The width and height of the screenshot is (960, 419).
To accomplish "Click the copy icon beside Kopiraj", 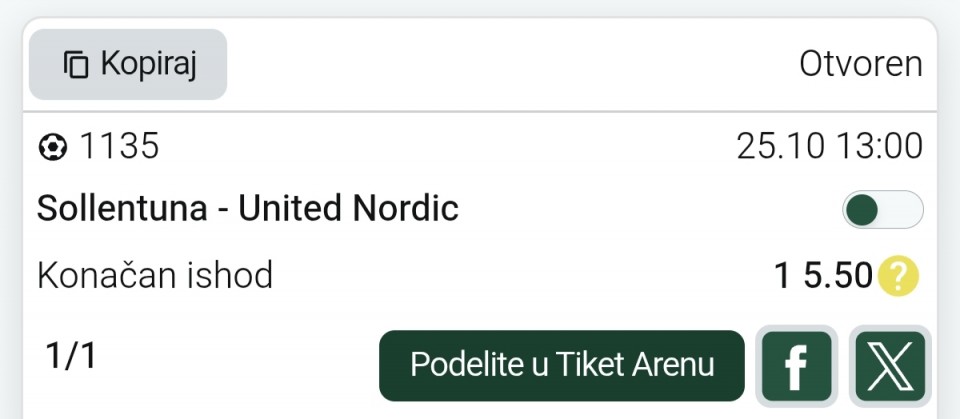I will pyautogui.click(x=76, y=65).
